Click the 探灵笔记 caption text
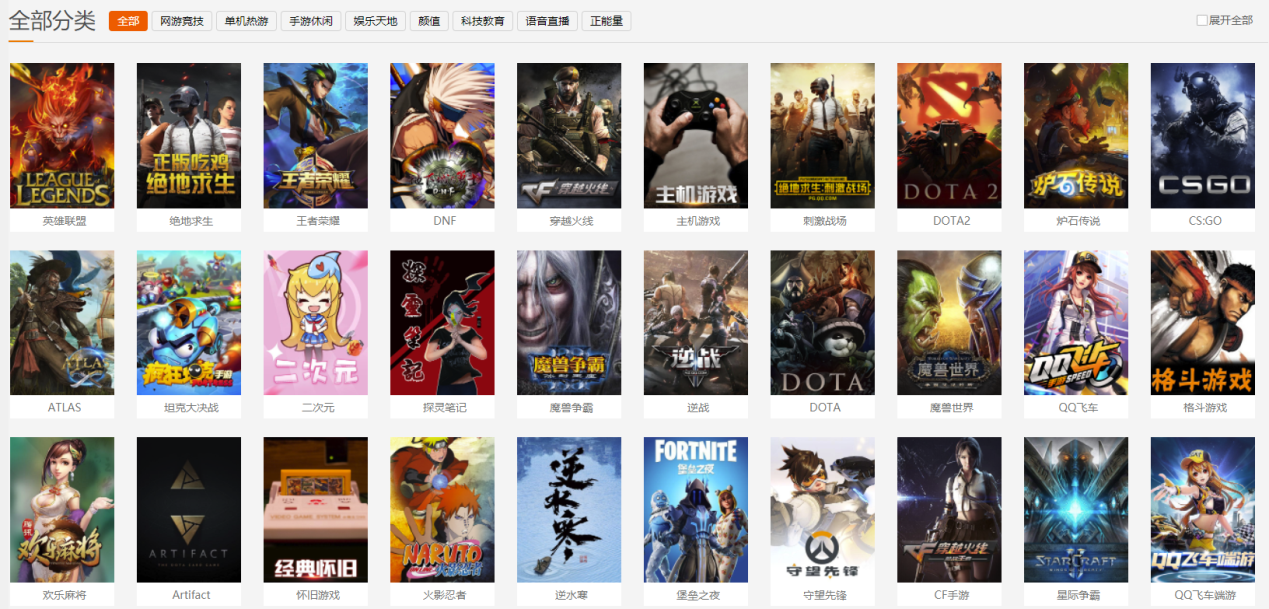Image resolution: width=1269 pixels, height=609 pixels. (x=444, y=408)
